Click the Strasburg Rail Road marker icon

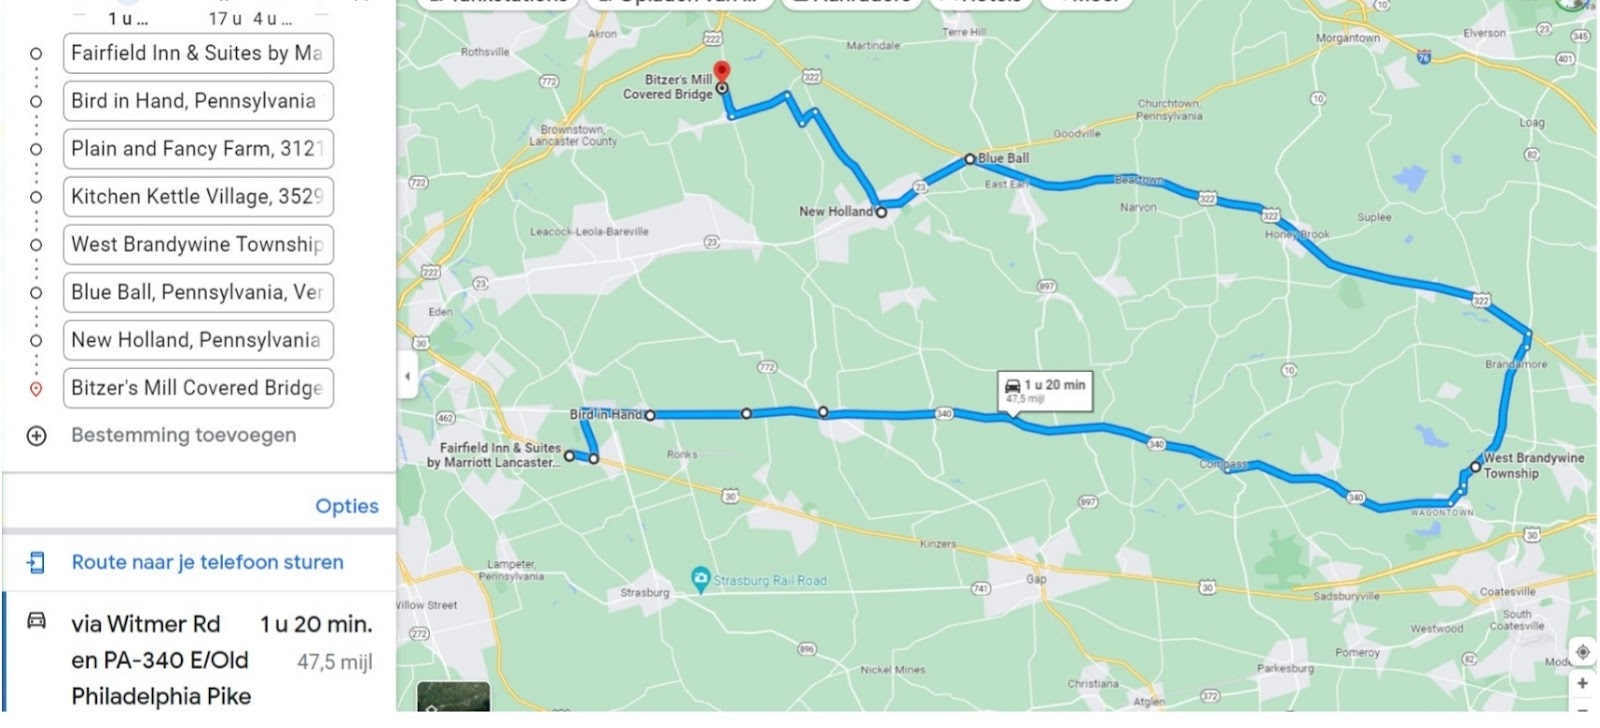[x=701, y=579]
